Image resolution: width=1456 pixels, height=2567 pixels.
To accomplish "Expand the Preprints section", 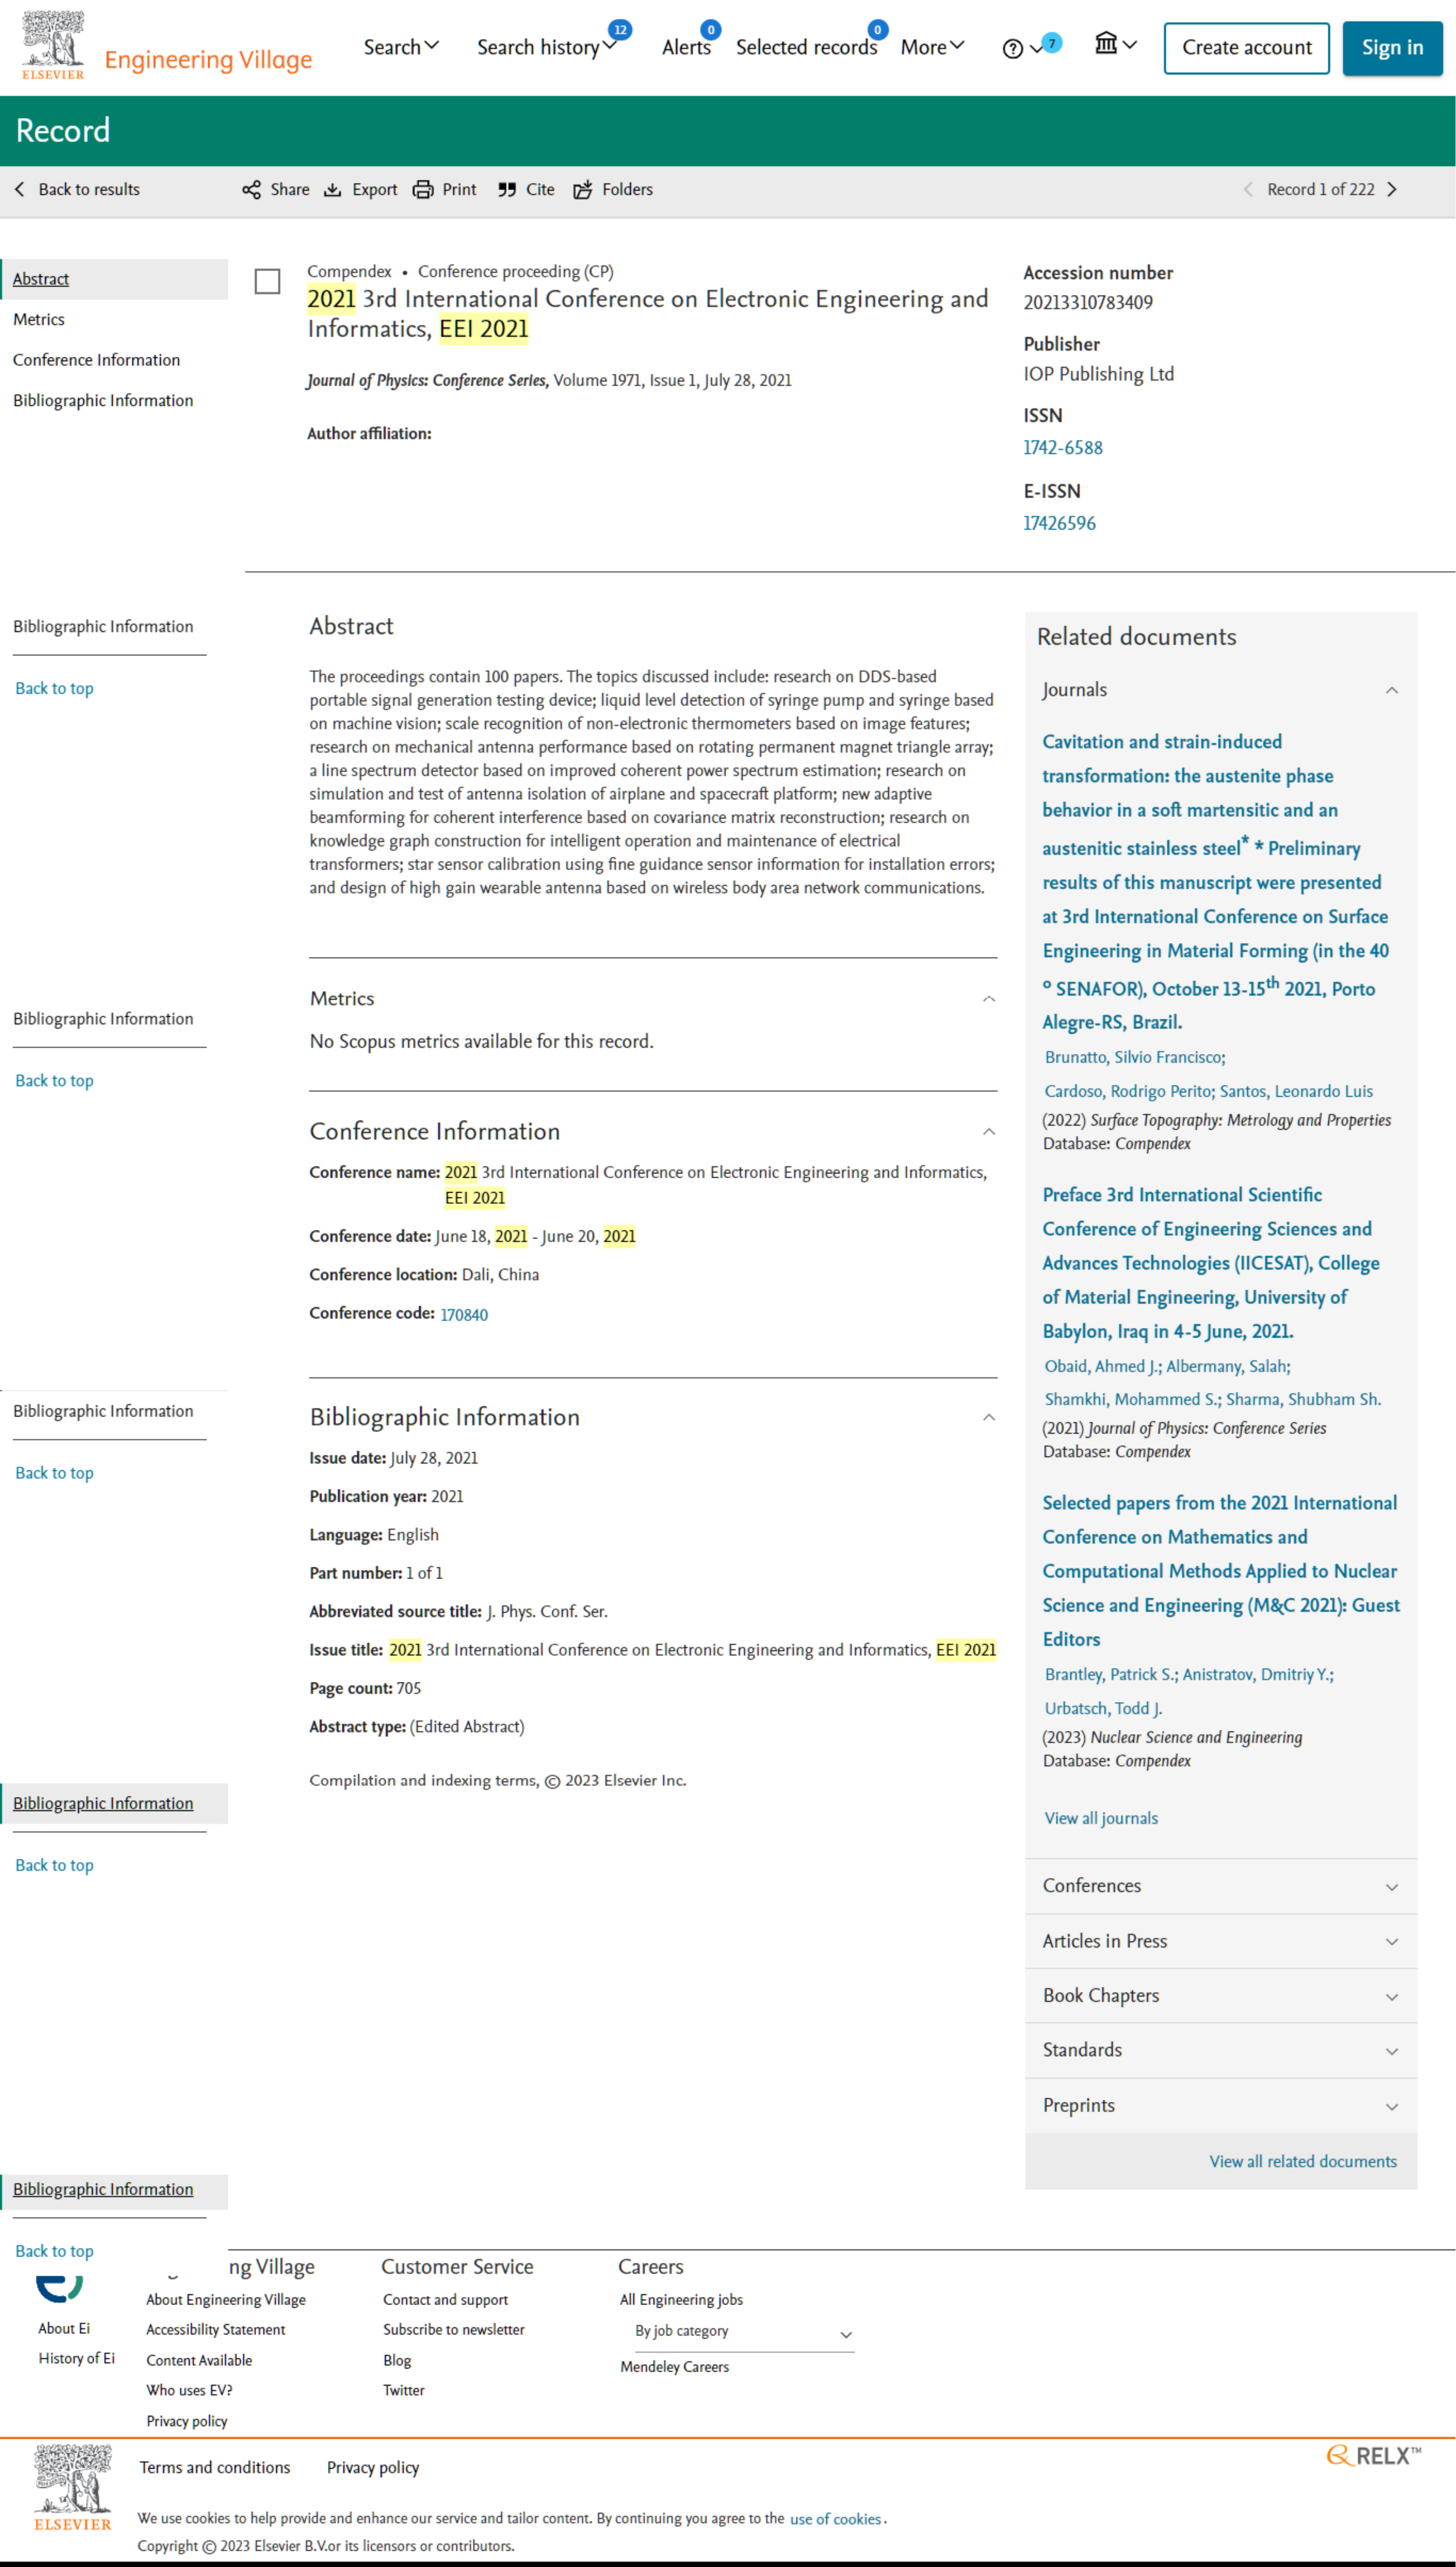I will (x=1220, y=2105).
